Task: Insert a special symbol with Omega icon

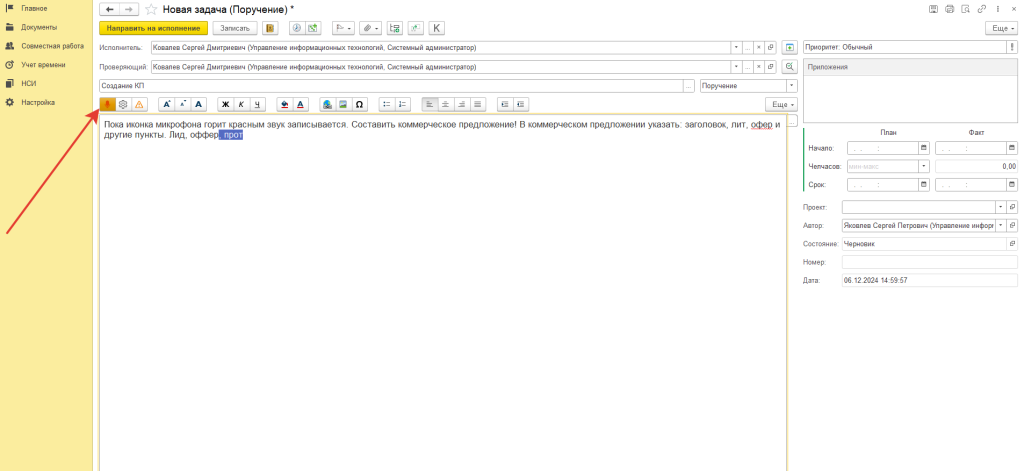Action: click(x=359, y=104)
